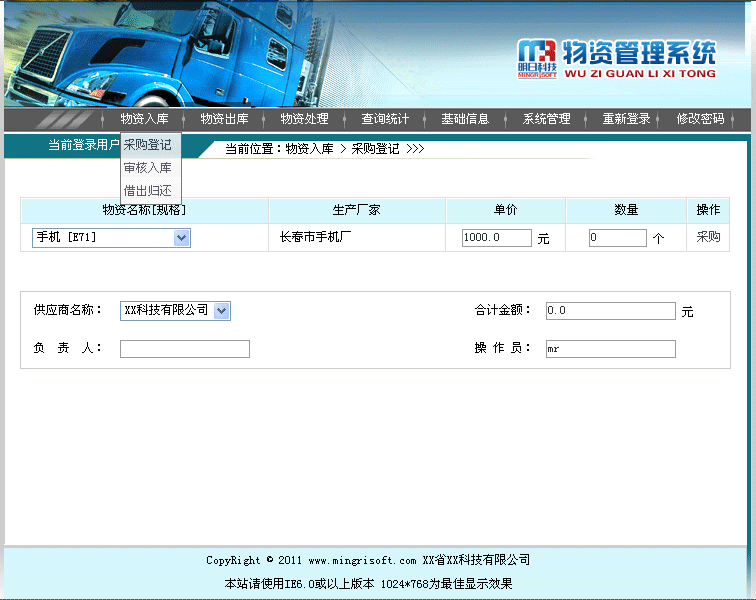Open the 系统管理 menu
The image size is (756, 600).
tap(546, 119)
